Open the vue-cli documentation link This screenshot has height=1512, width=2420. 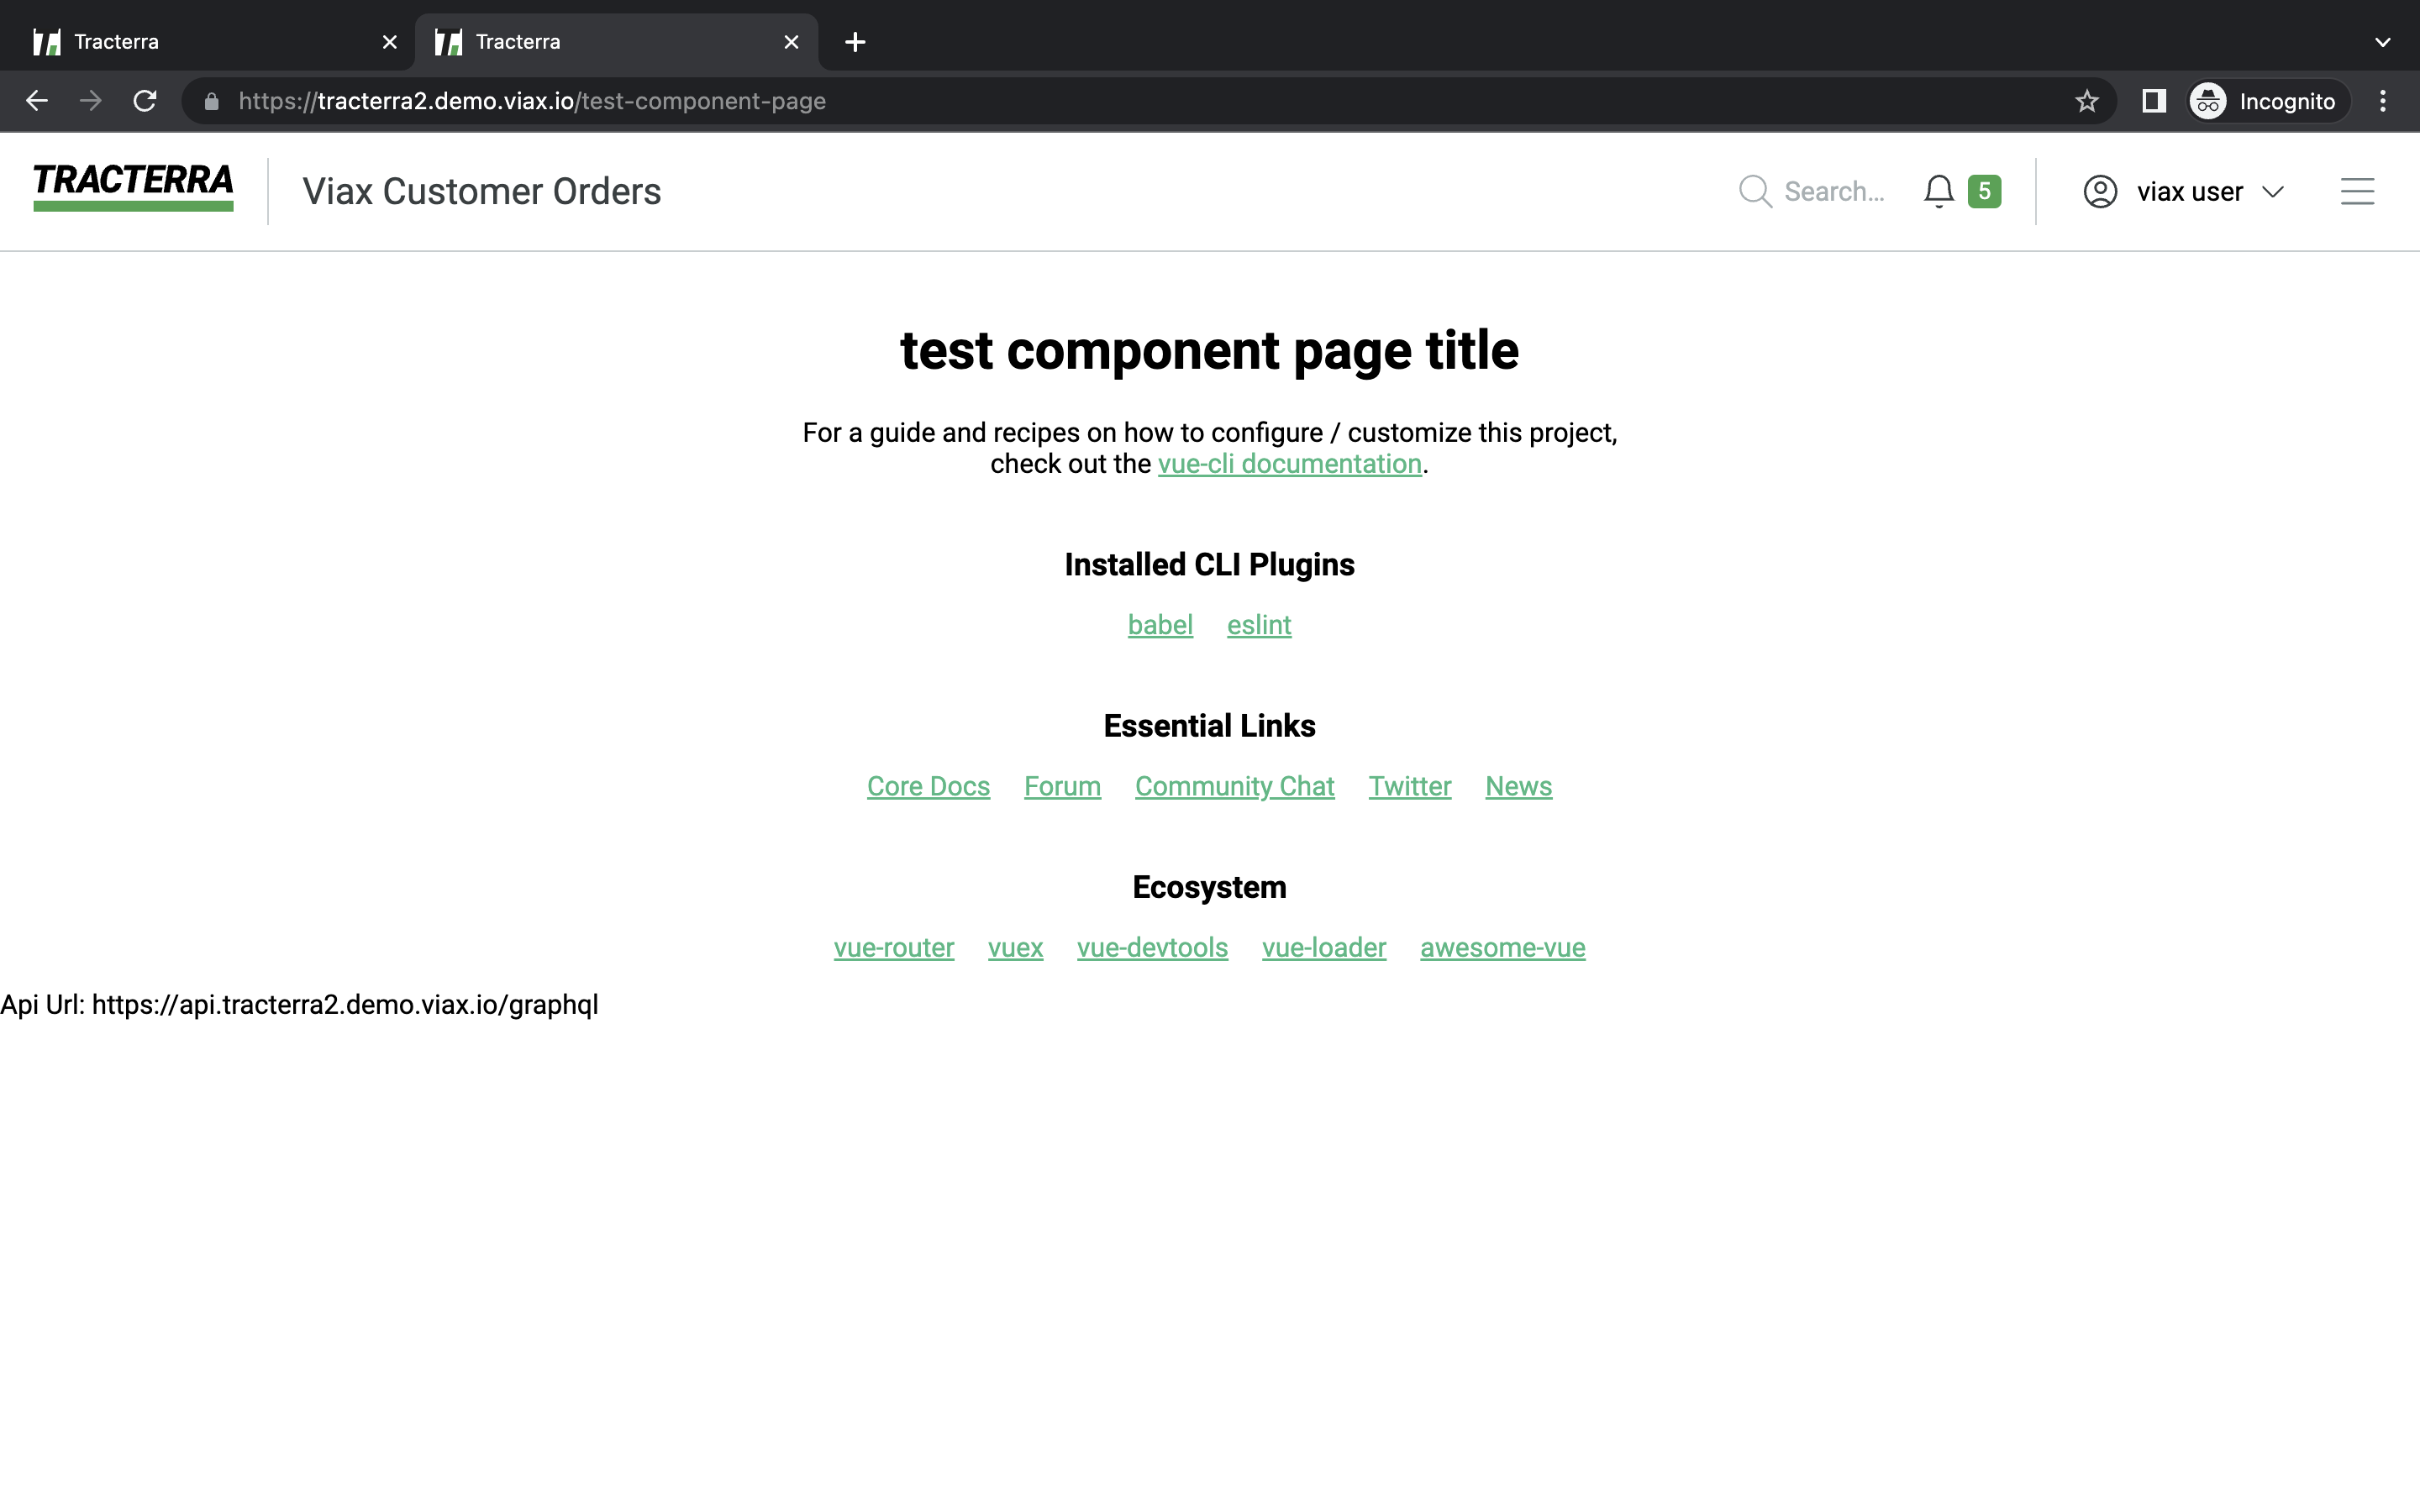tap(1289, 464)
